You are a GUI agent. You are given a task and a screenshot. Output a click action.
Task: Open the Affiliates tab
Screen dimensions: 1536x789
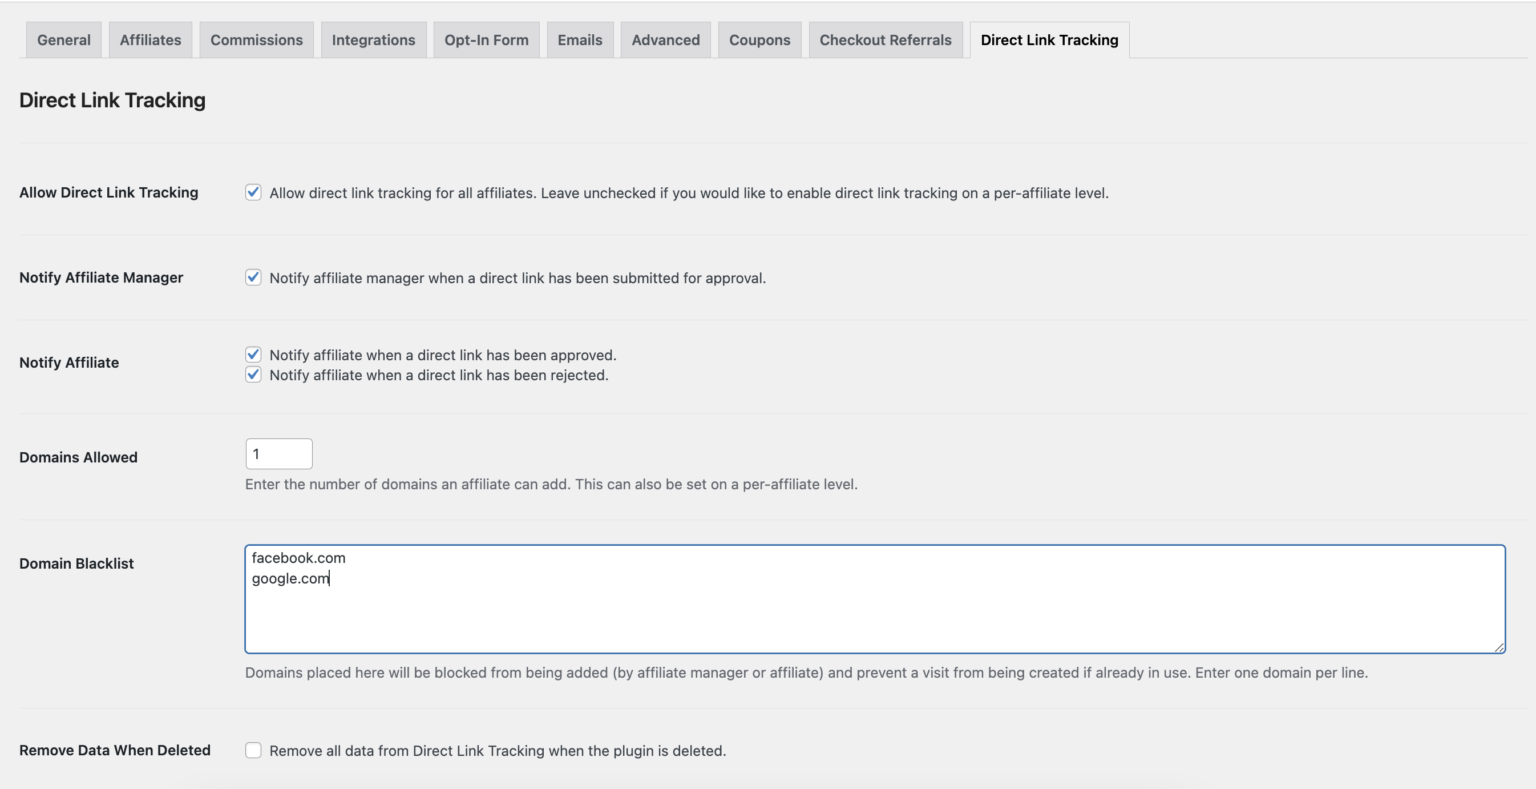tap(150, 39)
